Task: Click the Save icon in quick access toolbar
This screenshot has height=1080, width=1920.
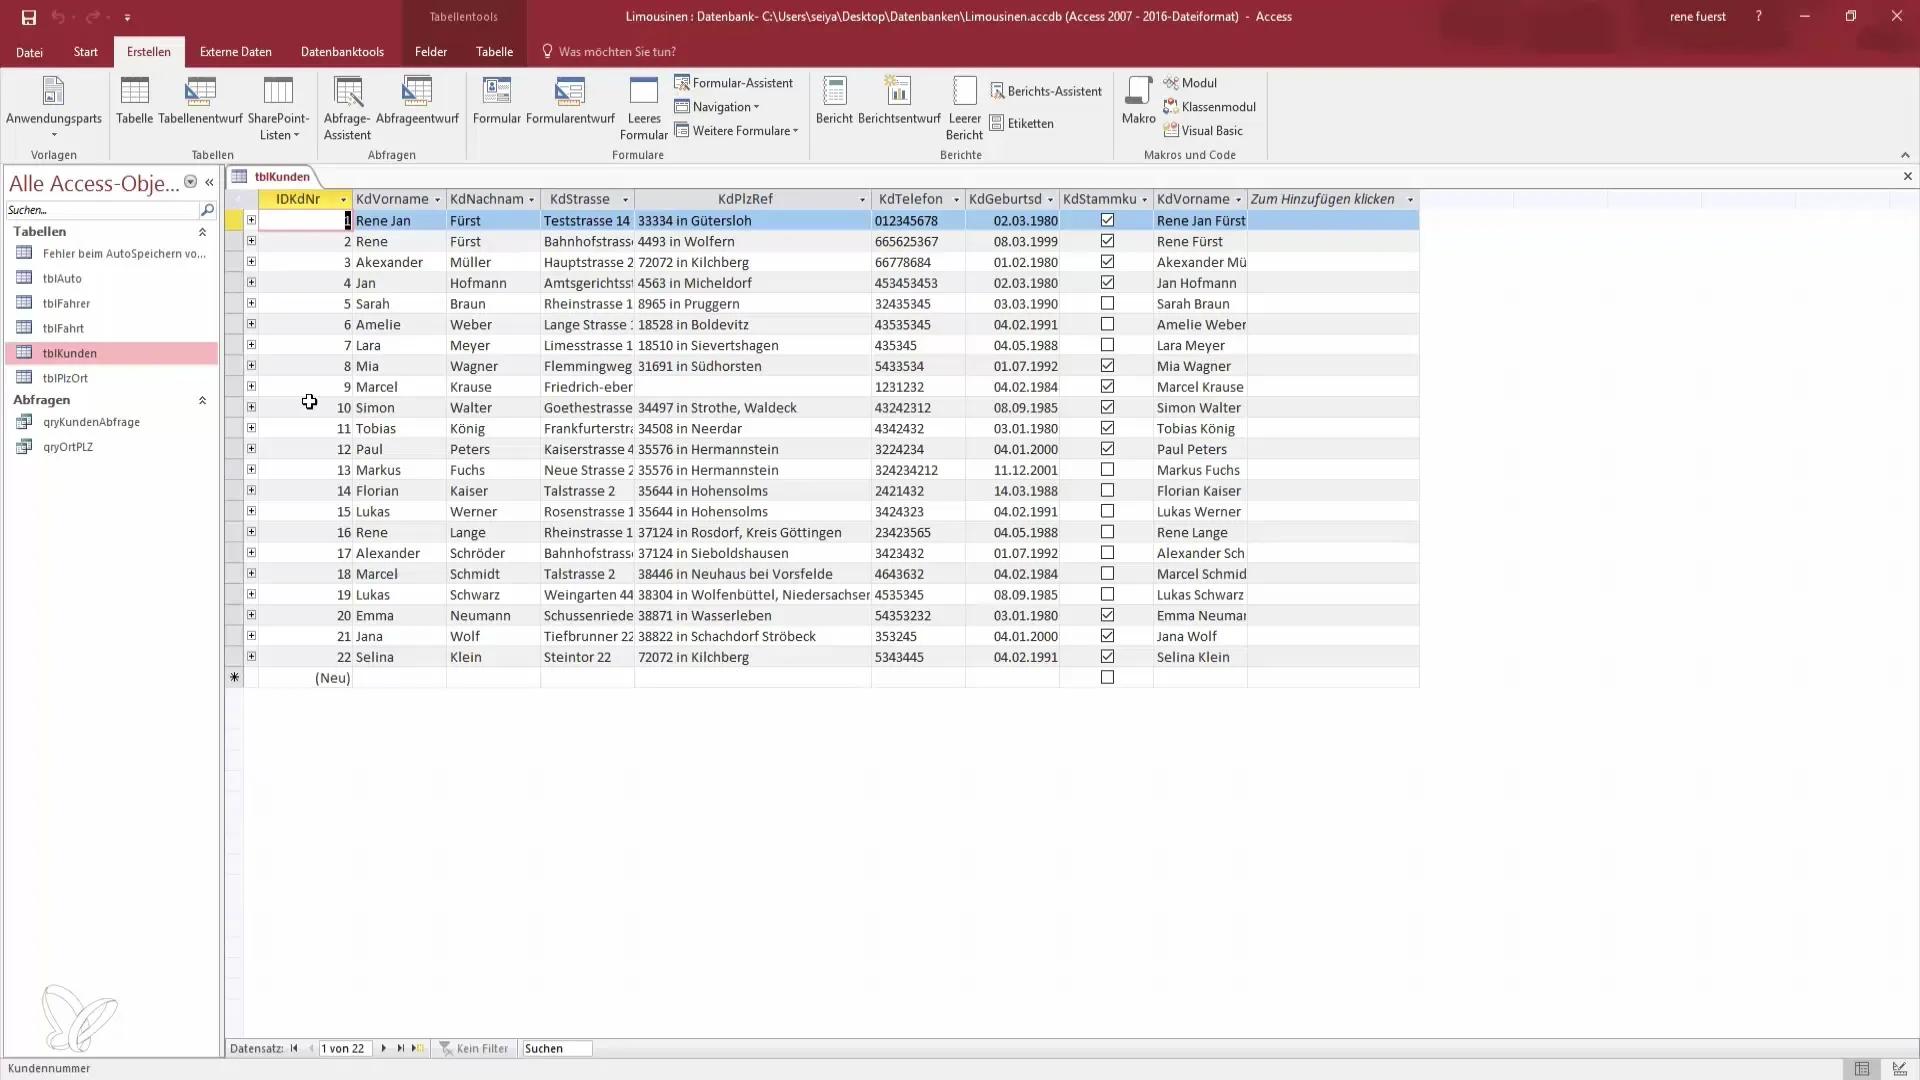Action: click(x=28, y=17)
